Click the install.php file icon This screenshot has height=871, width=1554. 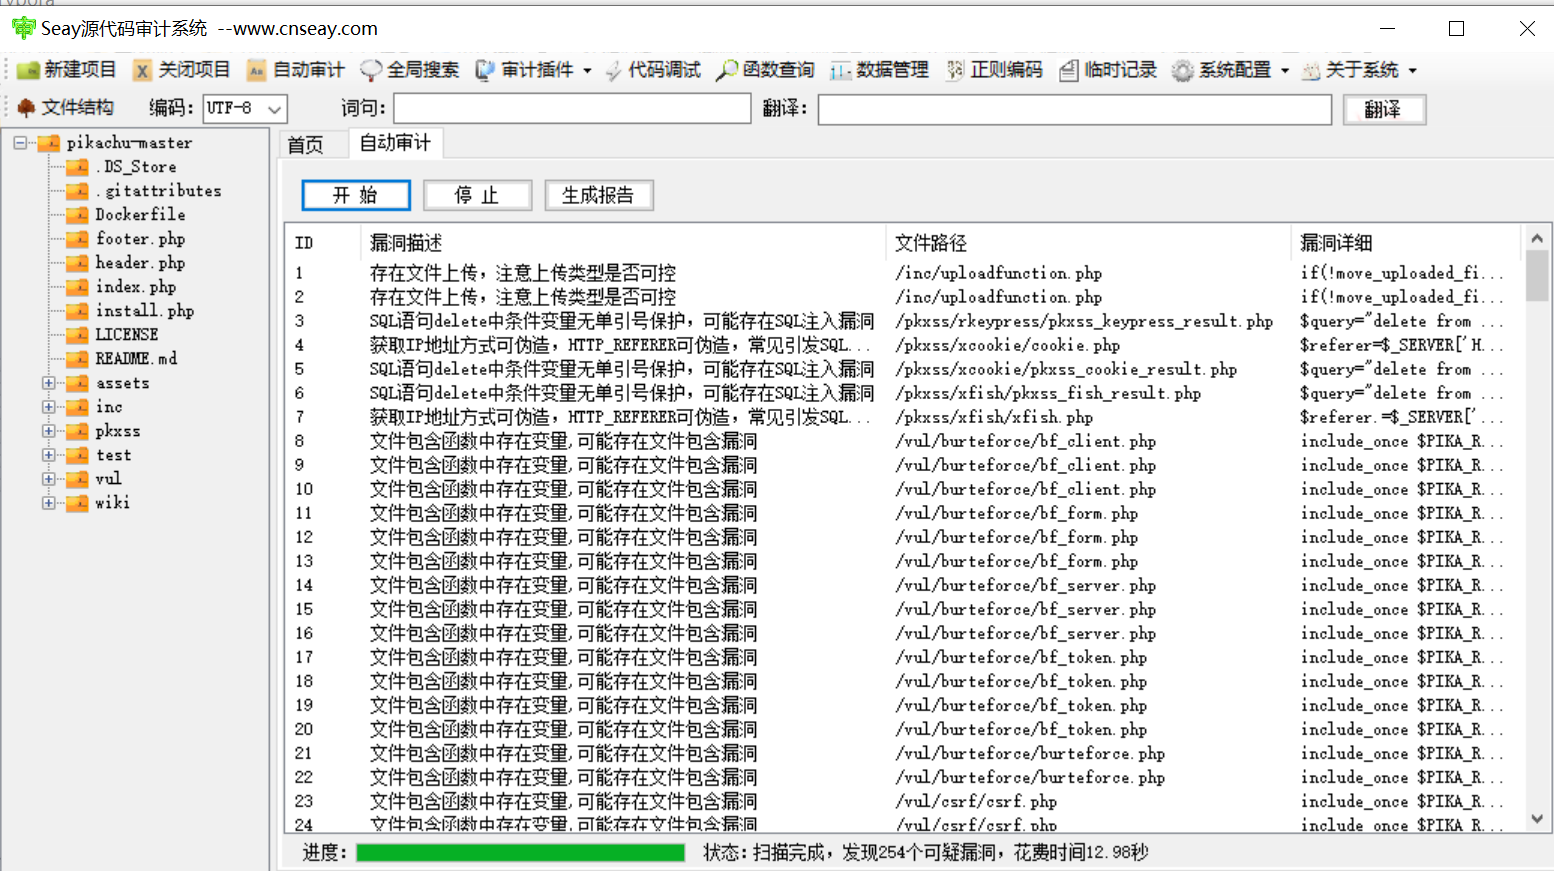[77, 311]
